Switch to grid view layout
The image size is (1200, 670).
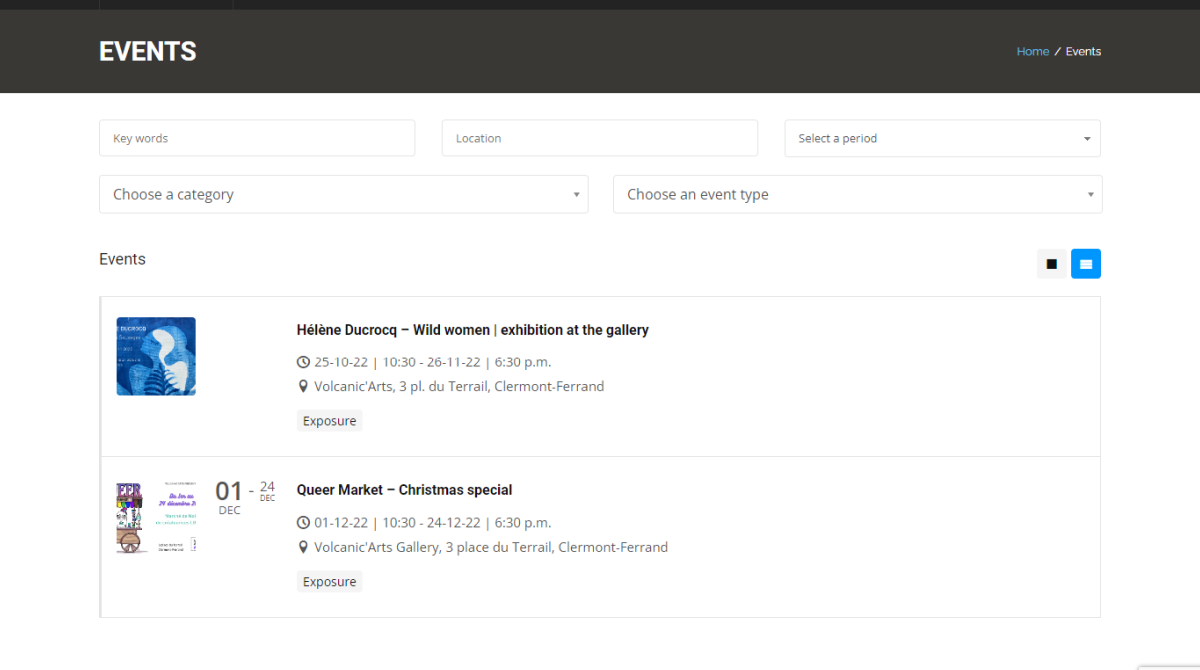1051,264
